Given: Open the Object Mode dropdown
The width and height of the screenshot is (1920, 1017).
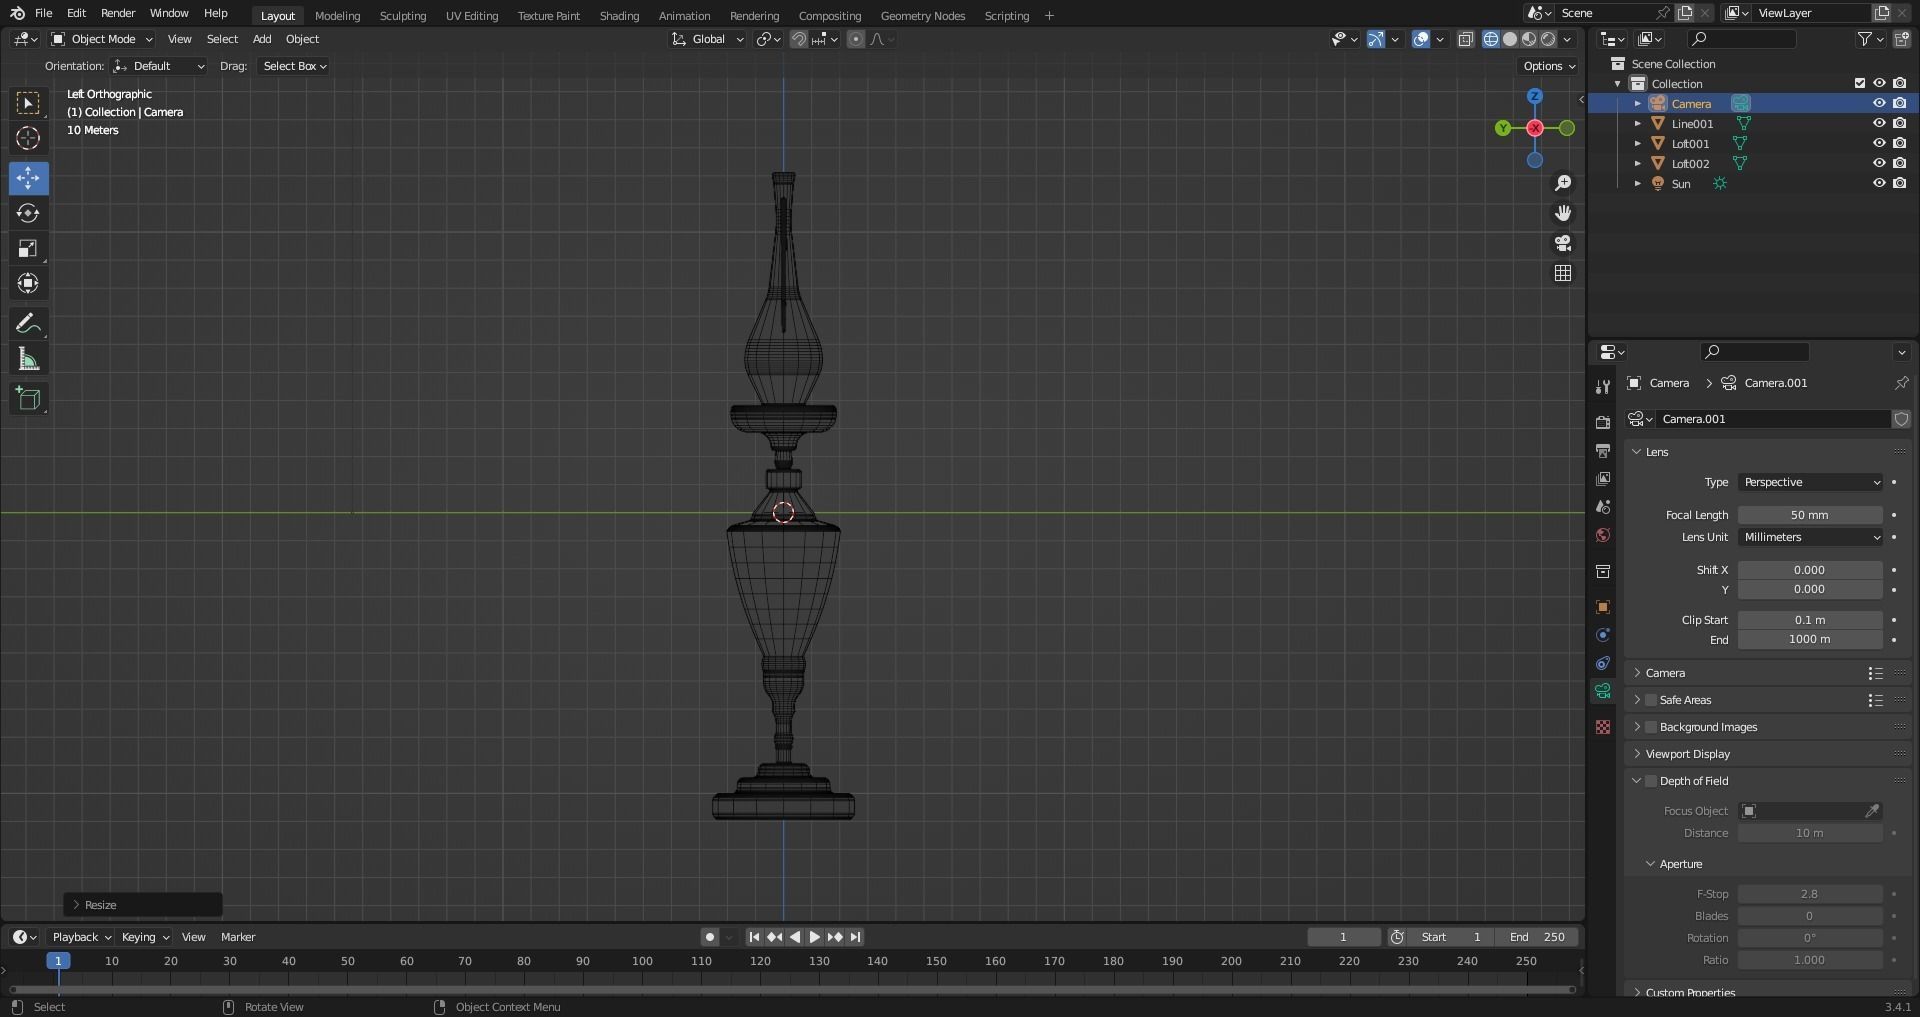Looking at the screenshot, I should pos(102,39).
